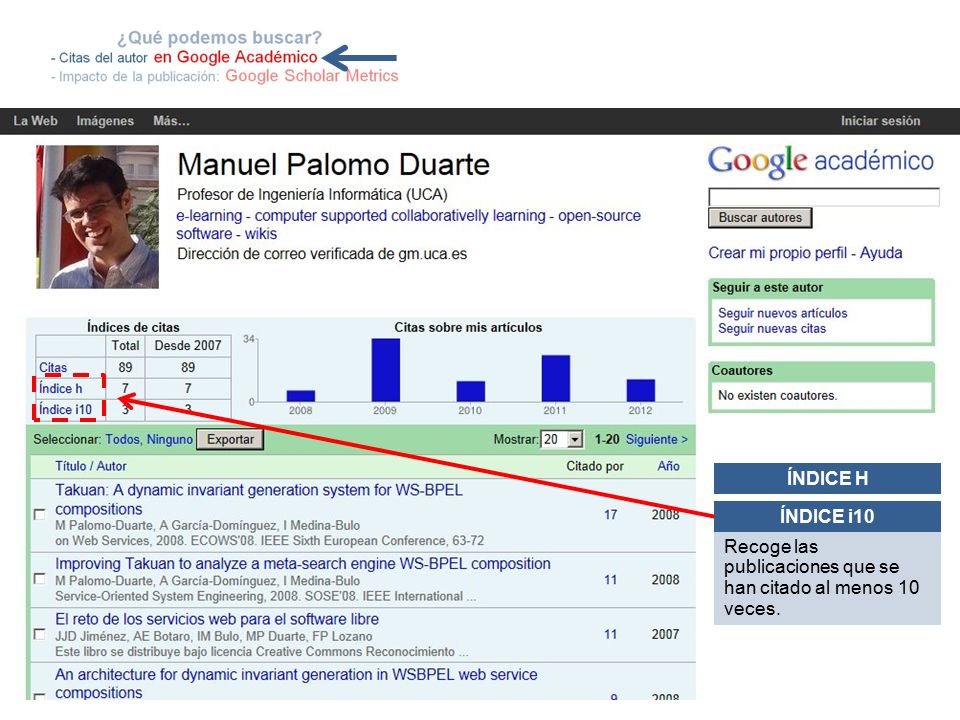The width and height of the screenshot is (960, 720).
Task: Click the ÍNDICE H slide tab
Action: [x=827, y=478]
